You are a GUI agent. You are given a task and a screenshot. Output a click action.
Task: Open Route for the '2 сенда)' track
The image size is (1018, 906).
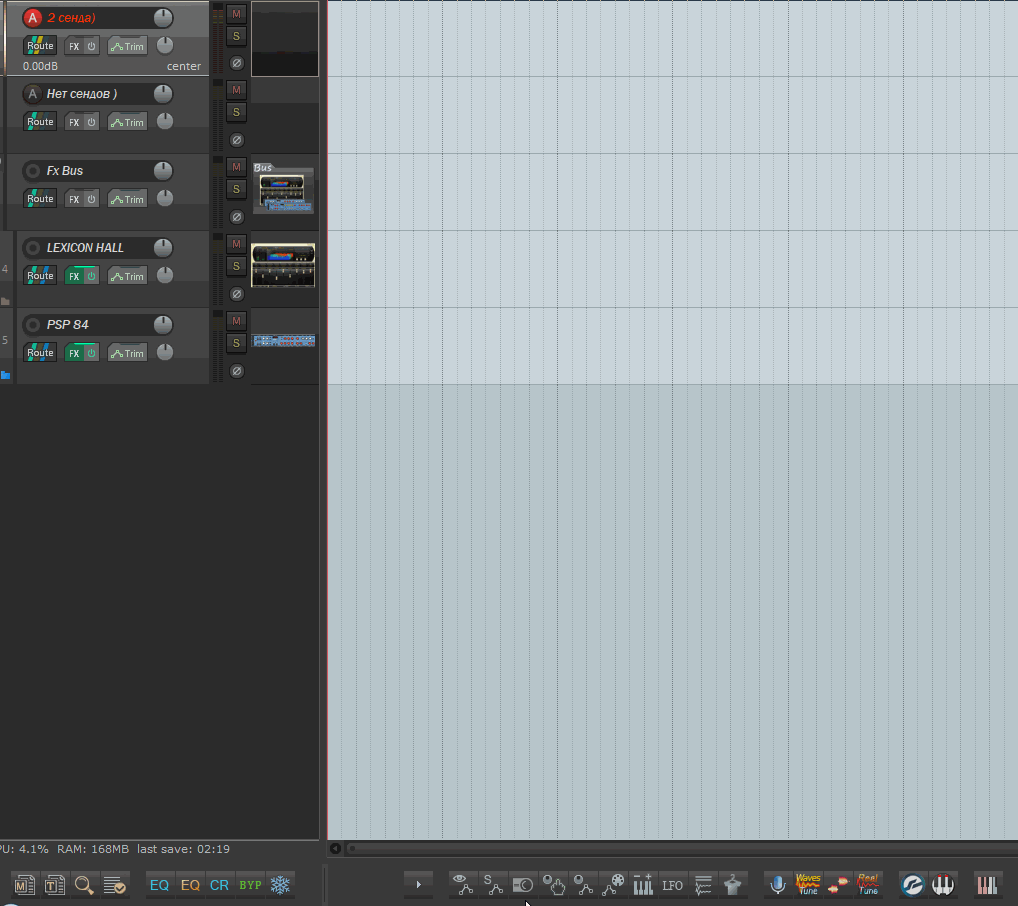40,45
